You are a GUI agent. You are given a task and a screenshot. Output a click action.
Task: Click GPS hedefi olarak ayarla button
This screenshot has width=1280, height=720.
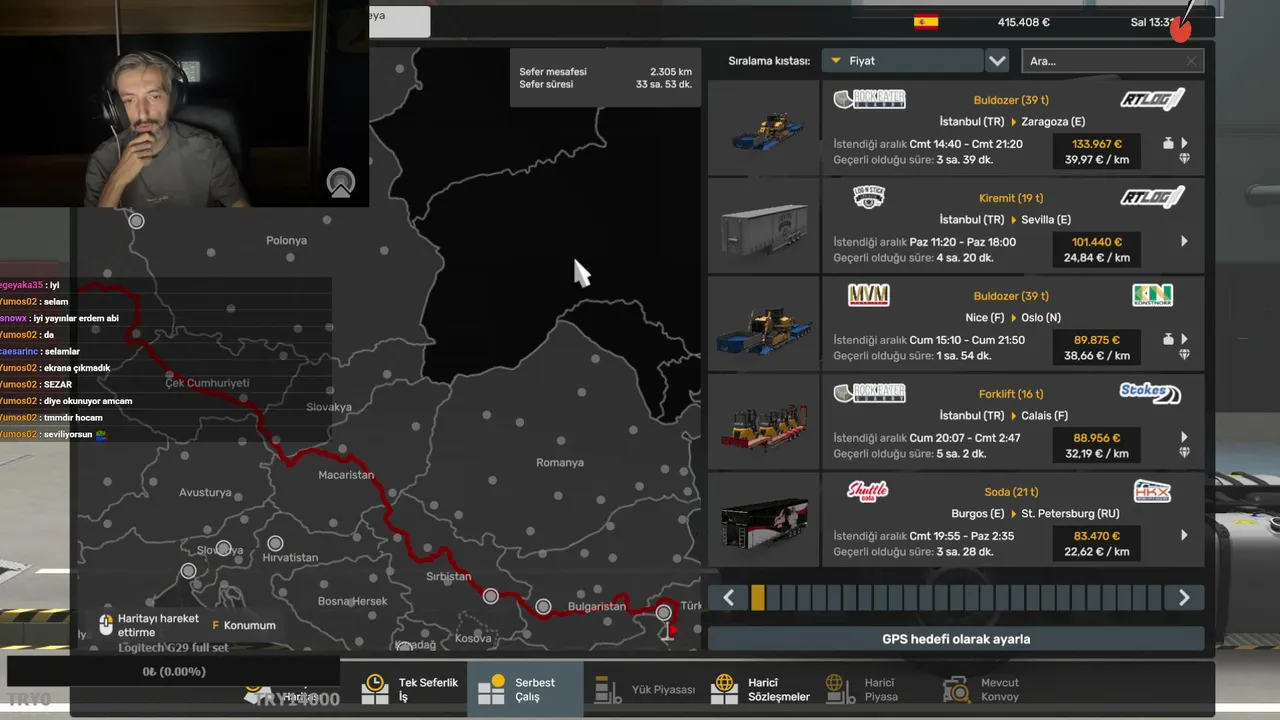tap(956, 639)
